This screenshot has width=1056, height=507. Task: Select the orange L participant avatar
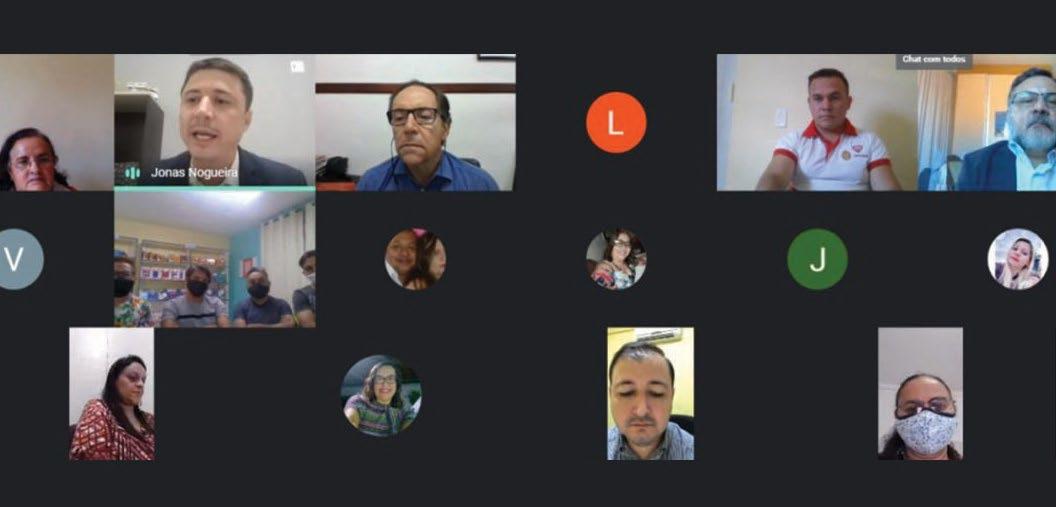click(x=616, y=123)
